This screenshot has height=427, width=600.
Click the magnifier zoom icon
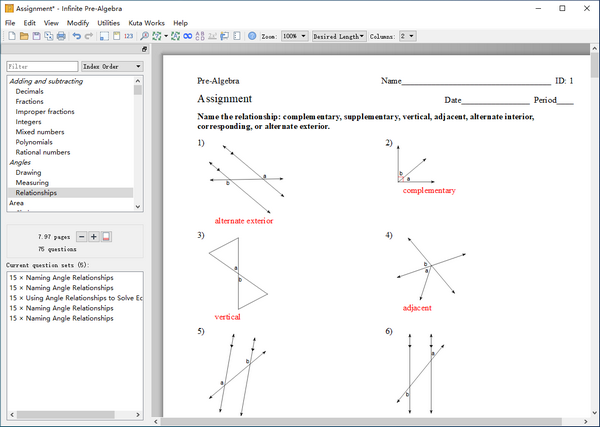click(x=145, y=36)
